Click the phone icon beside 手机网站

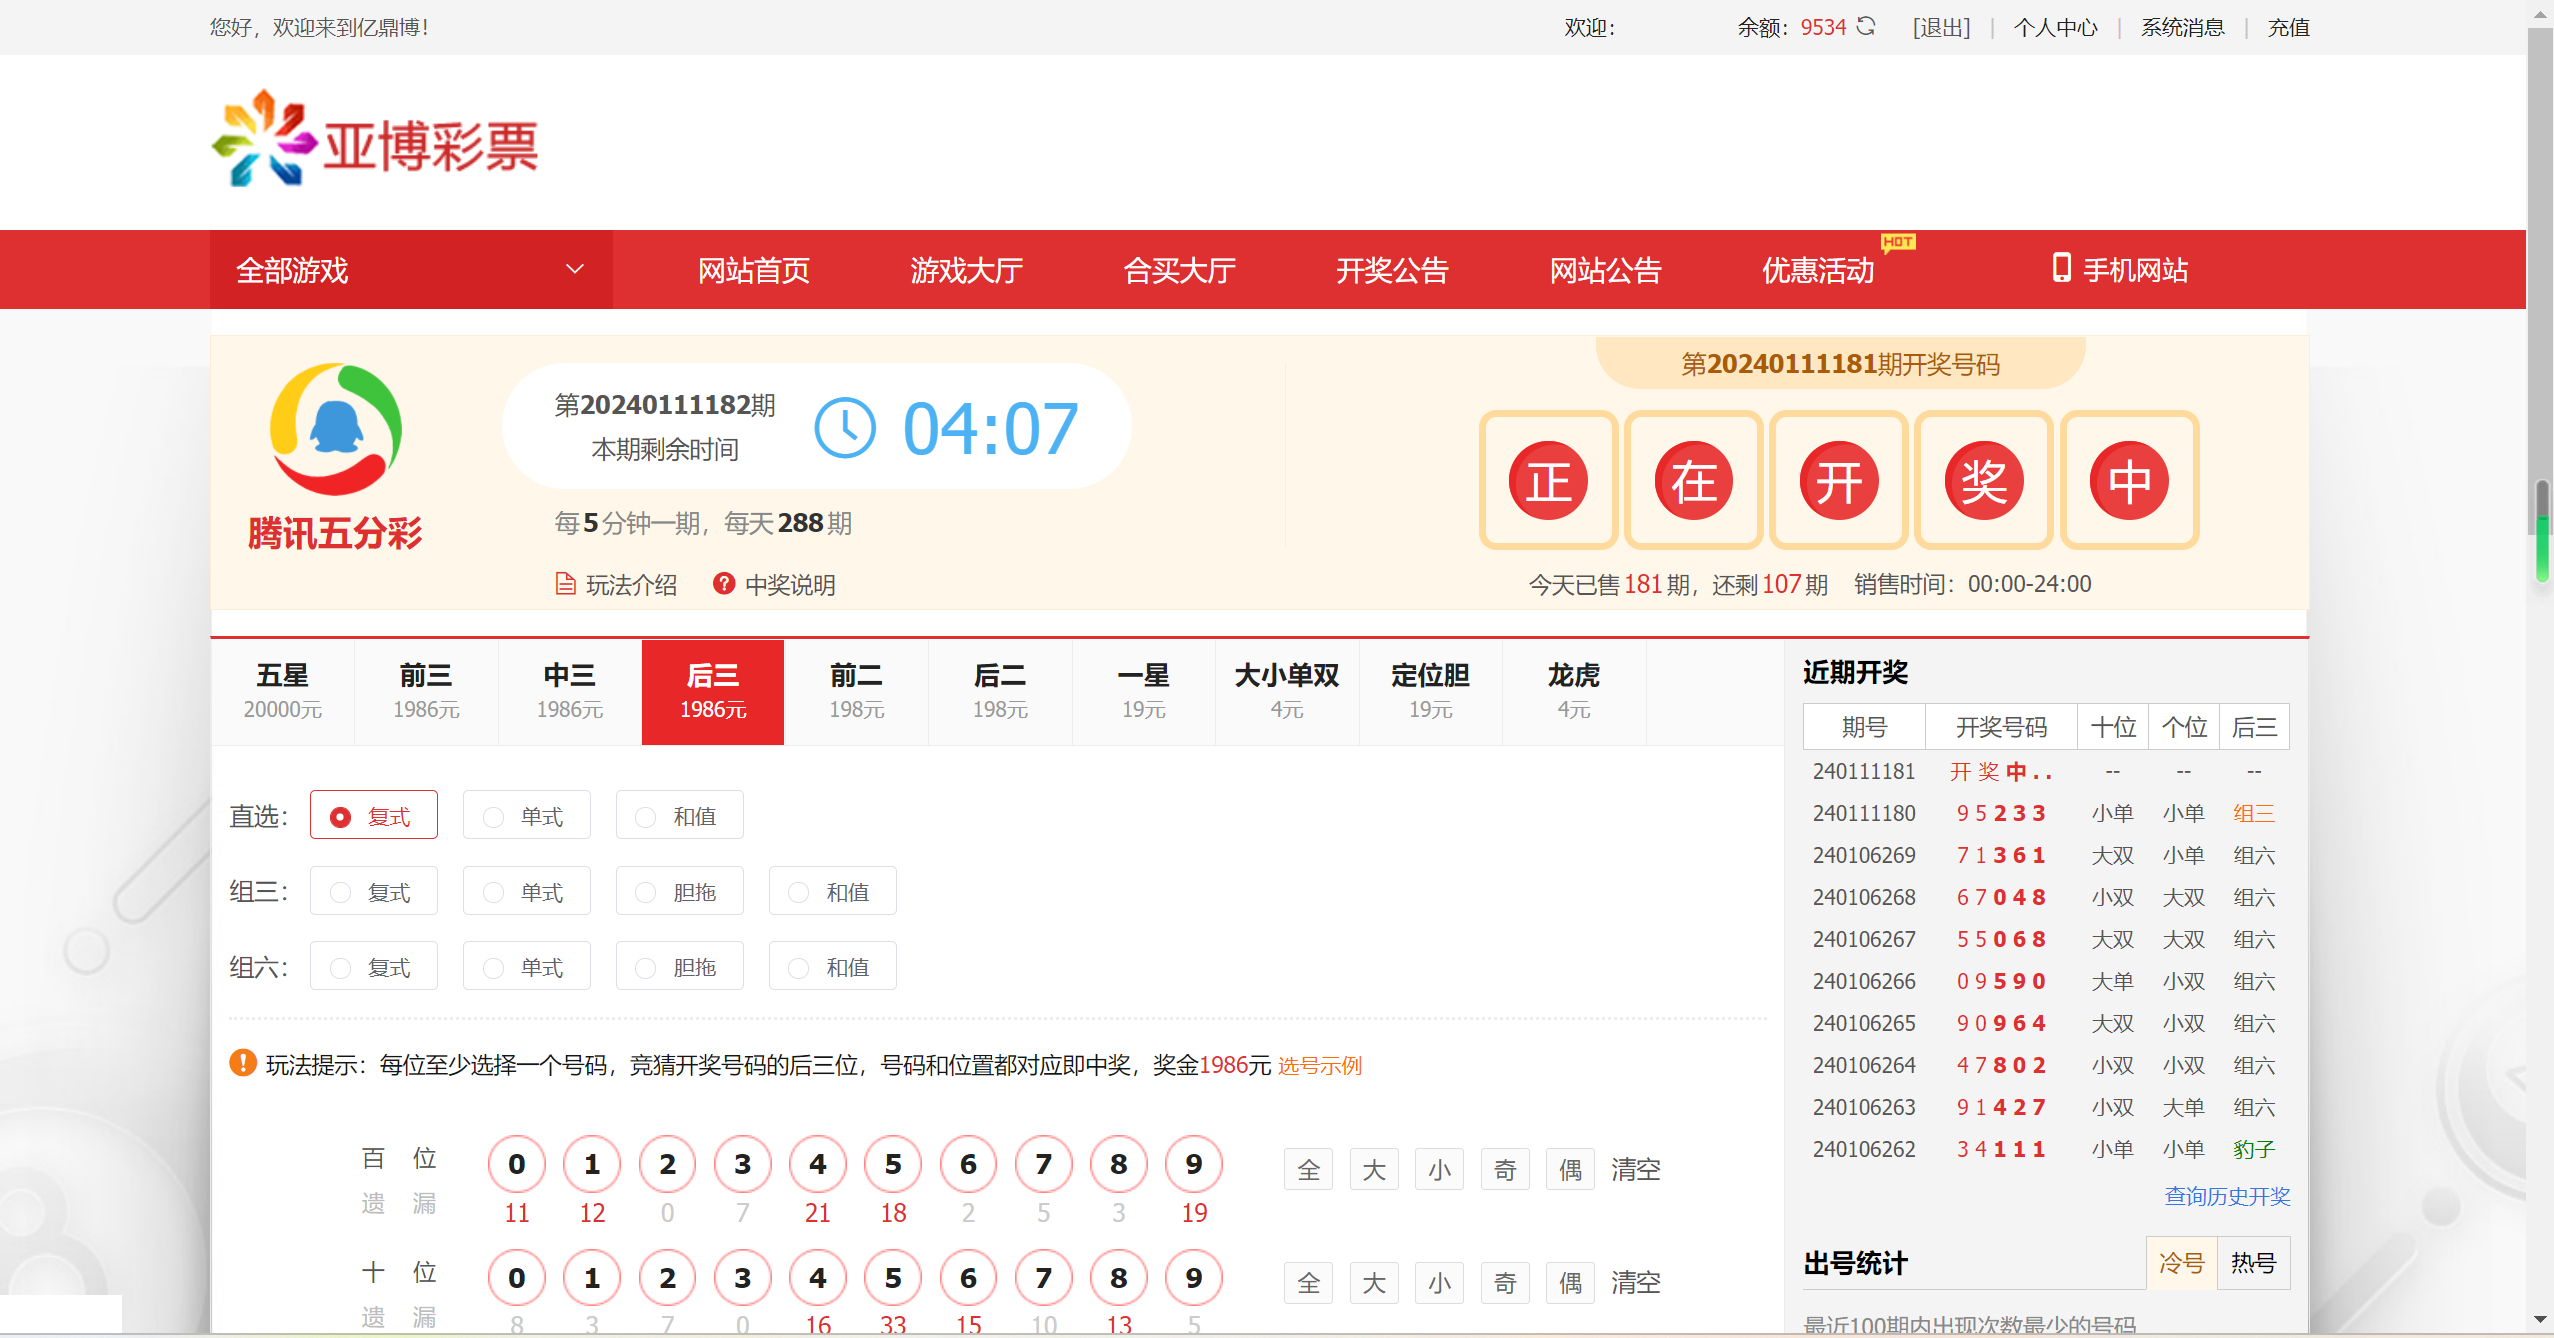2061,268
